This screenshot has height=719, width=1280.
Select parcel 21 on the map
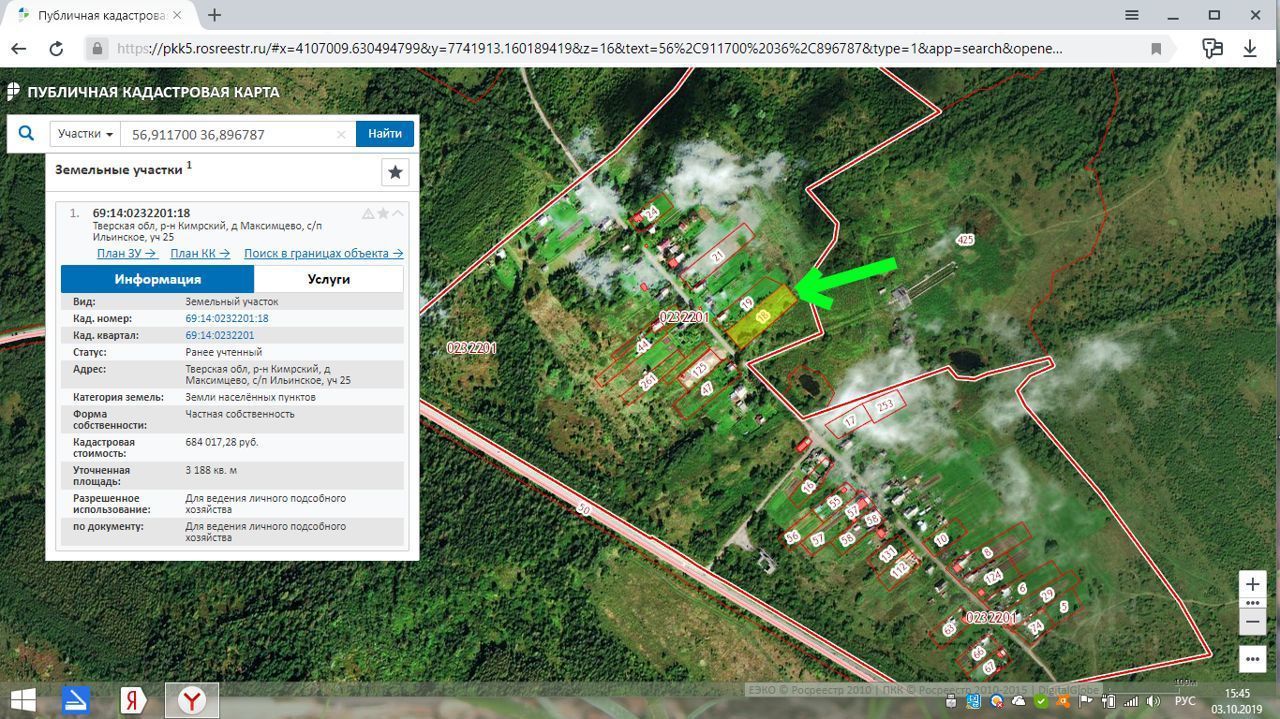[x=717, y=256]
